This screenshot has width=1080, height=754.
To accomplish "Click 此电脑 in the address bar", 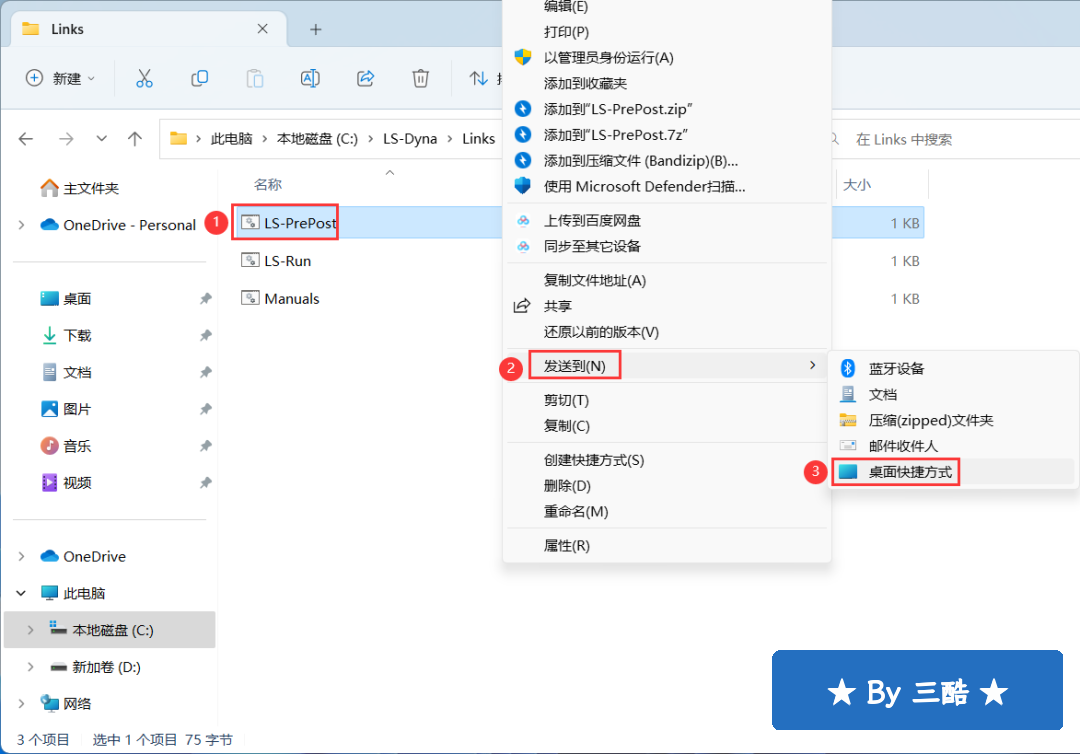I will 231,139.
